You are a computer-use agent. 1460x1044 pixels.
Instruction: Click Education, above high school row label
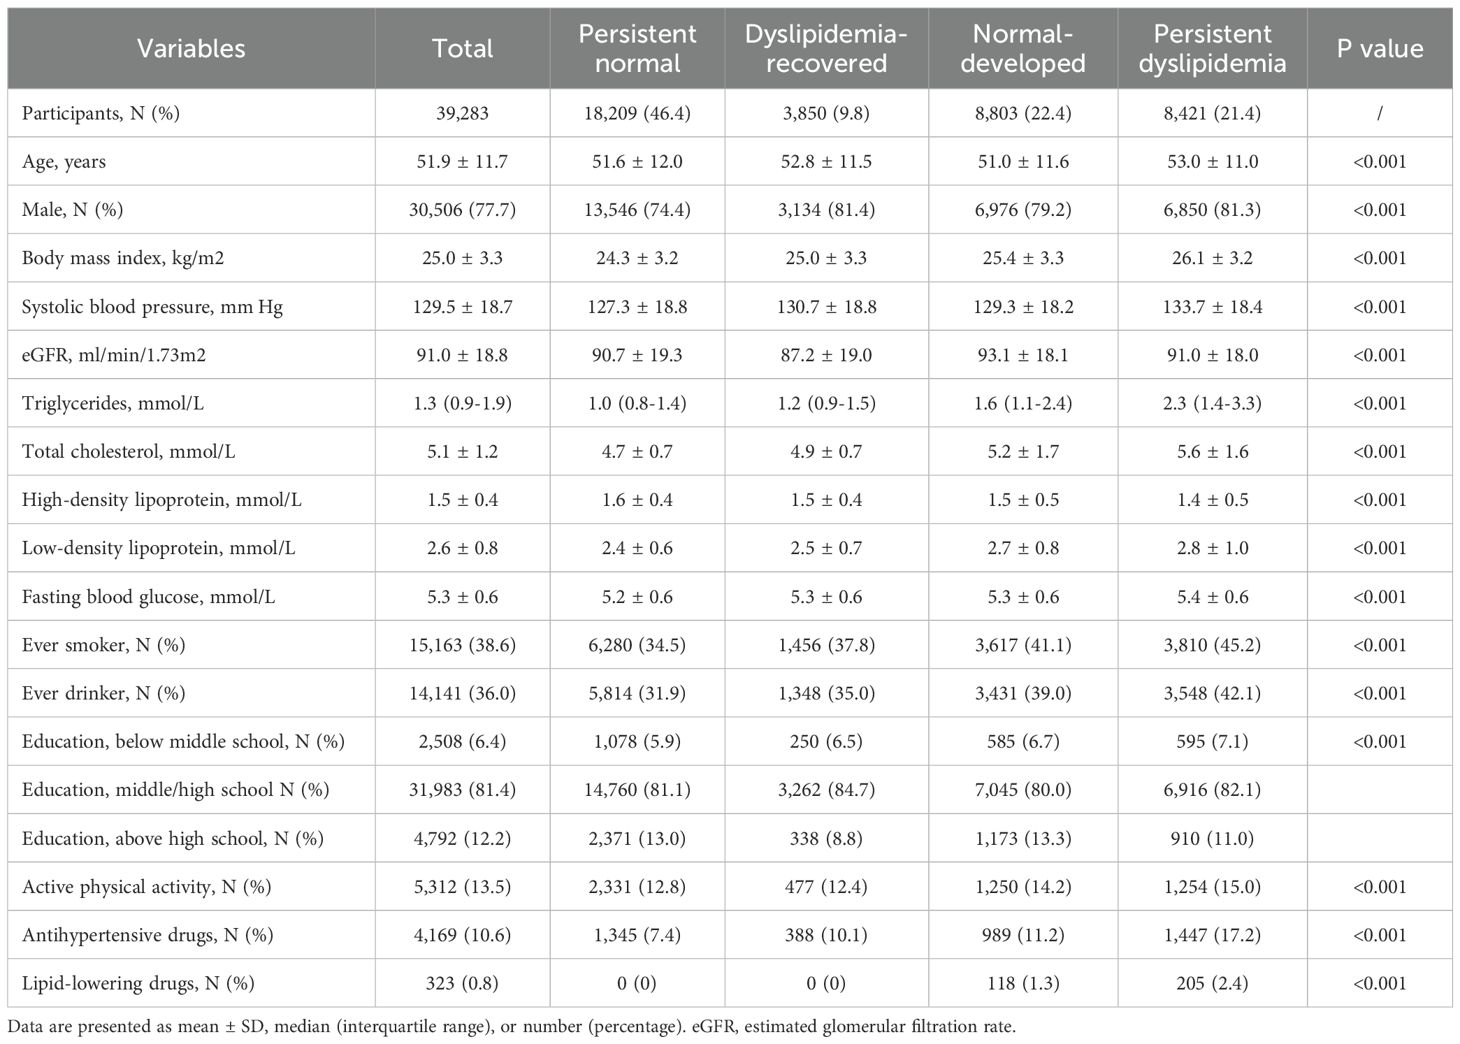pyautogui.click(x=173, y=838)
